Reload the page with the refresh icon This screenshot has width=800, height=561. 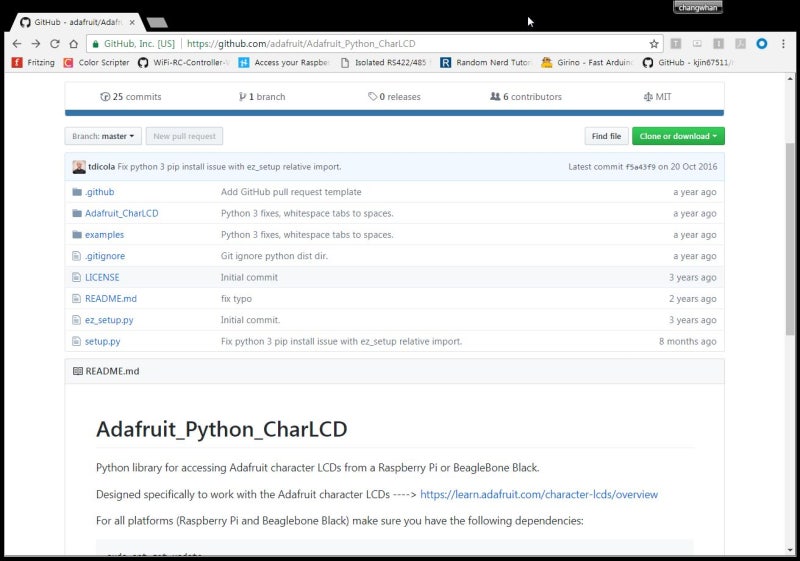(54, 44)
